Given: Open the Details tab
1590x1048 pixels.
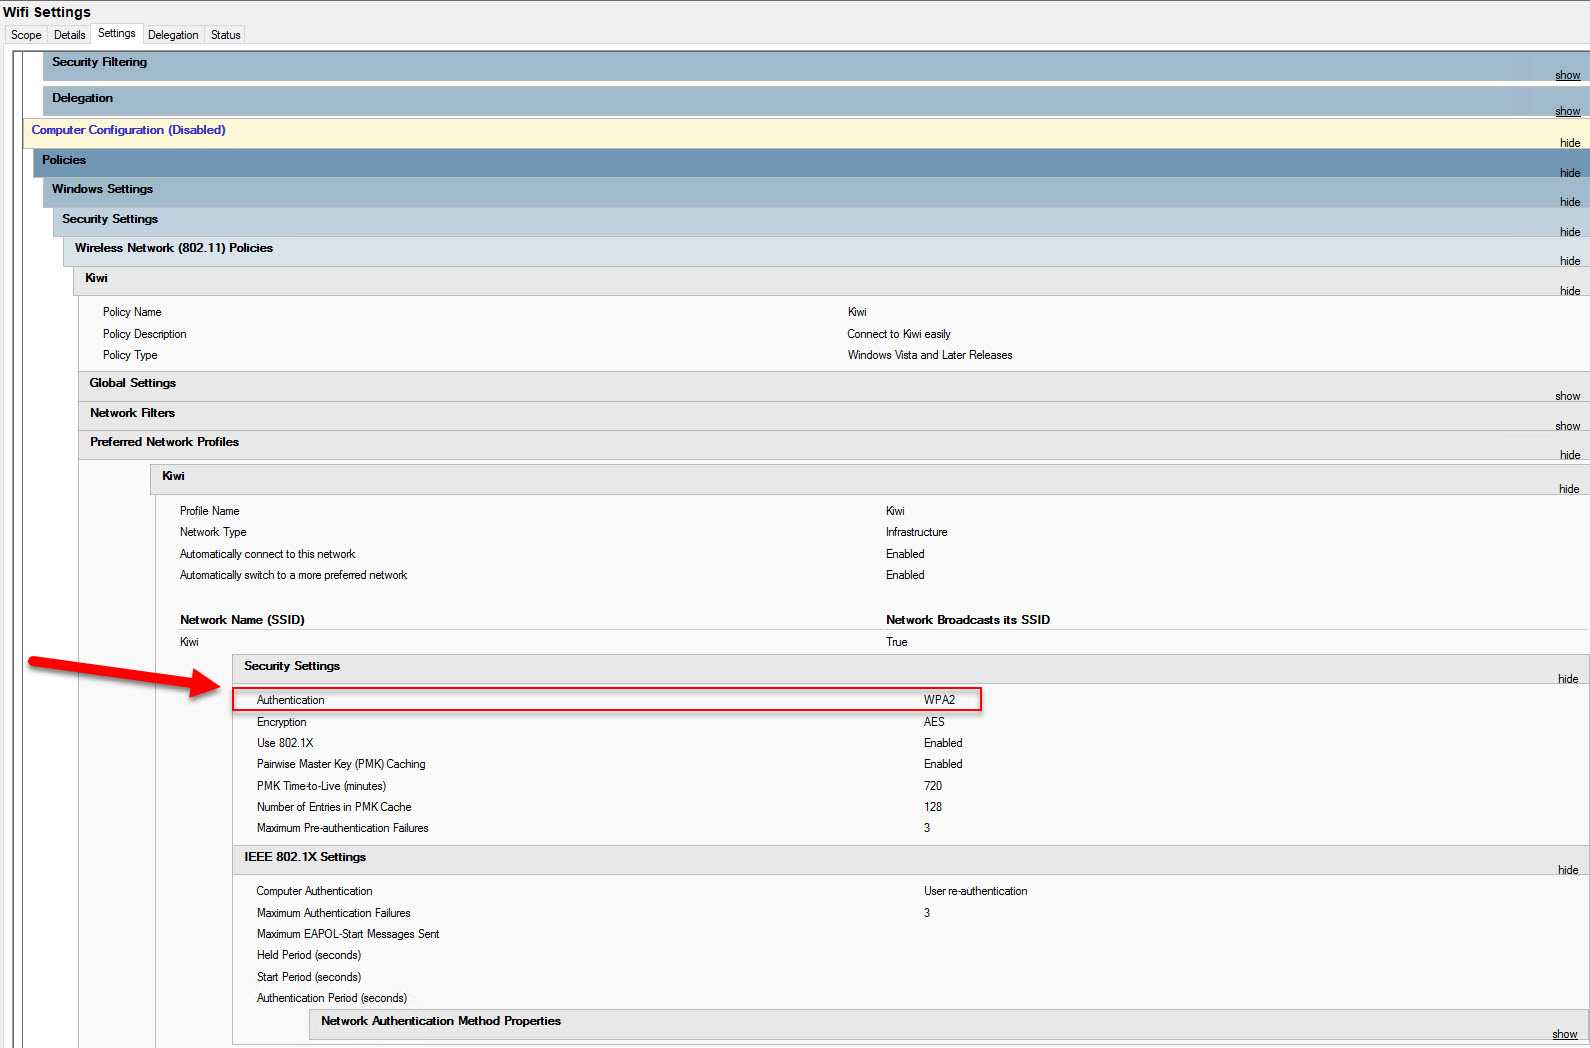Looking at the screenshot, I should coord(69,35).
